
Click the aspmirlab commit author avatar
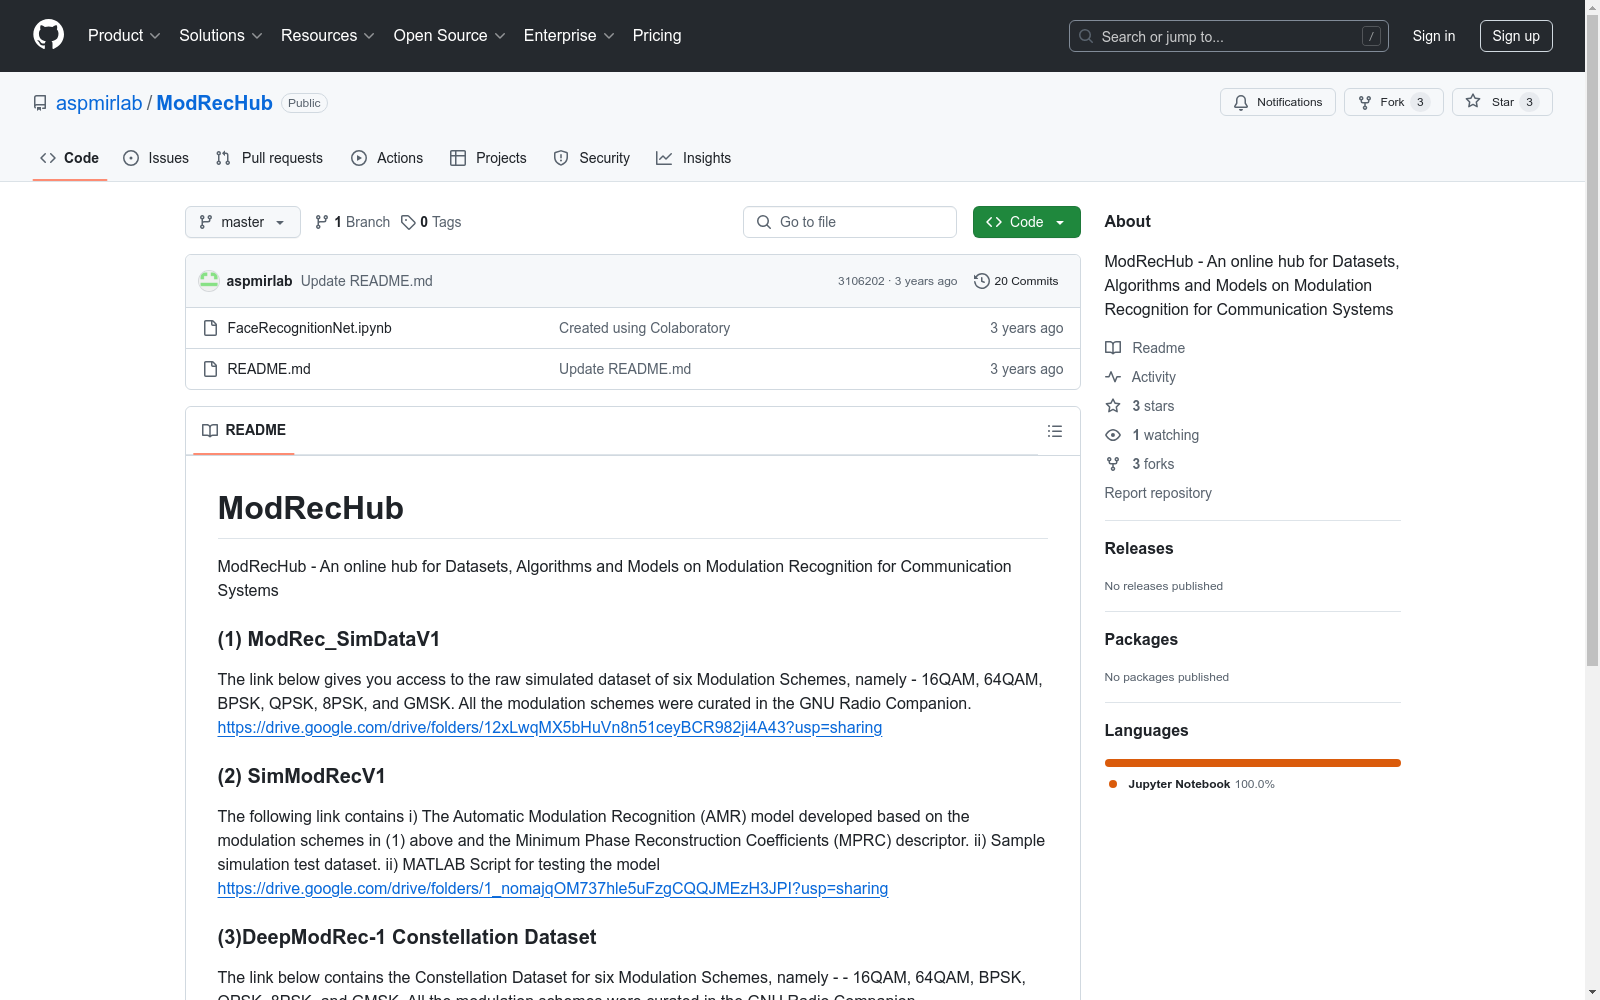pos(209,281)
